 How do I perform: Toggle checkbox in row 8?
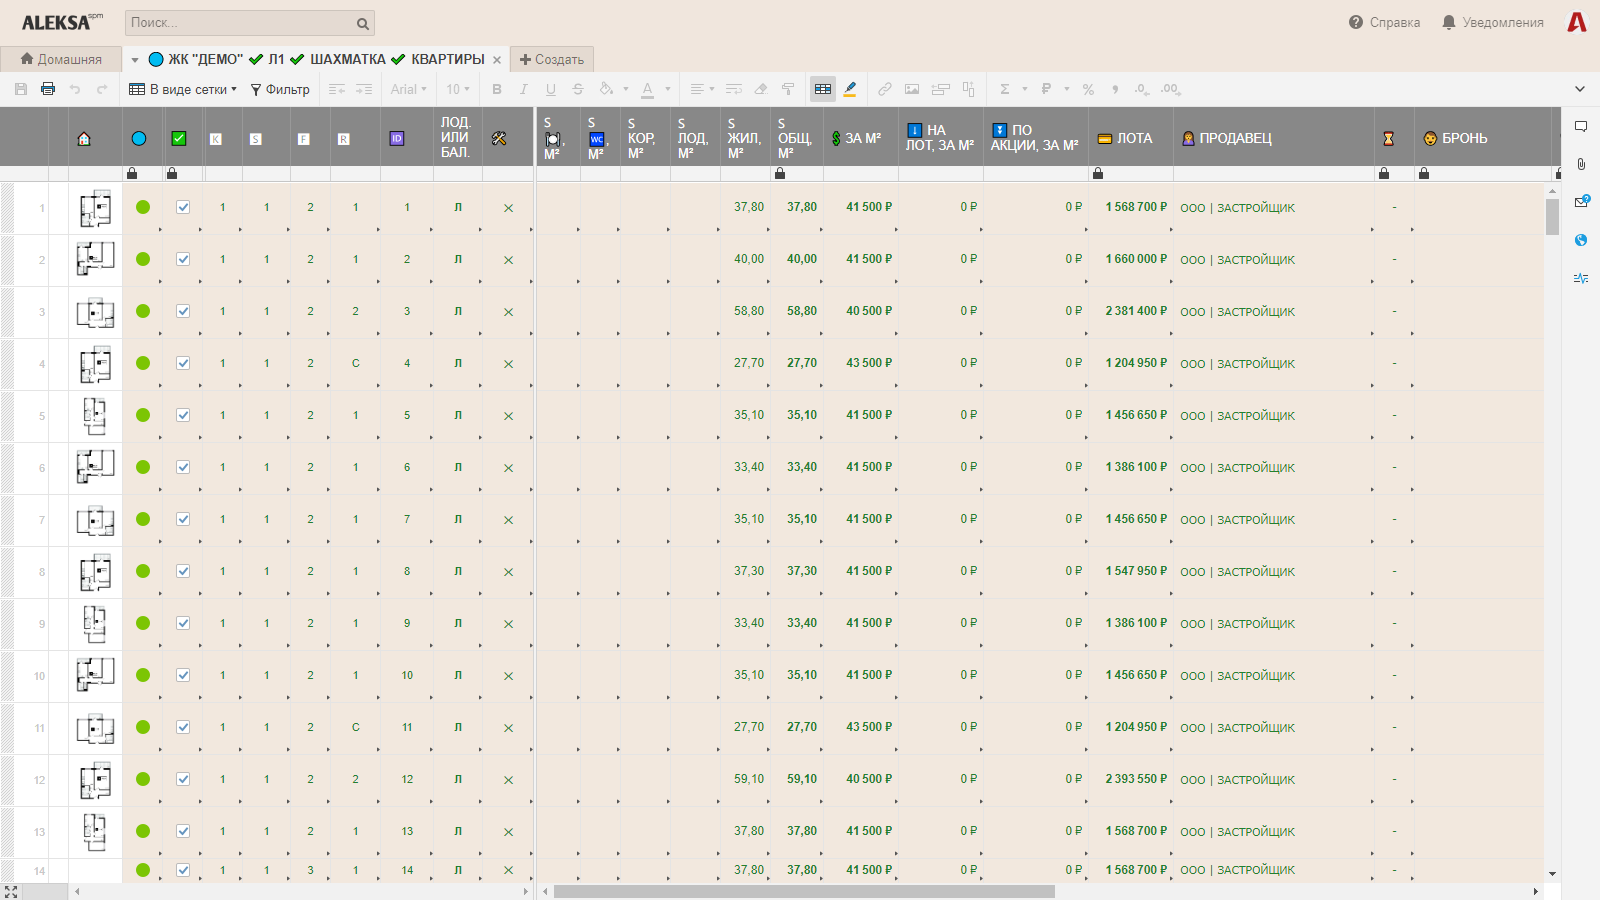(183, 571)
